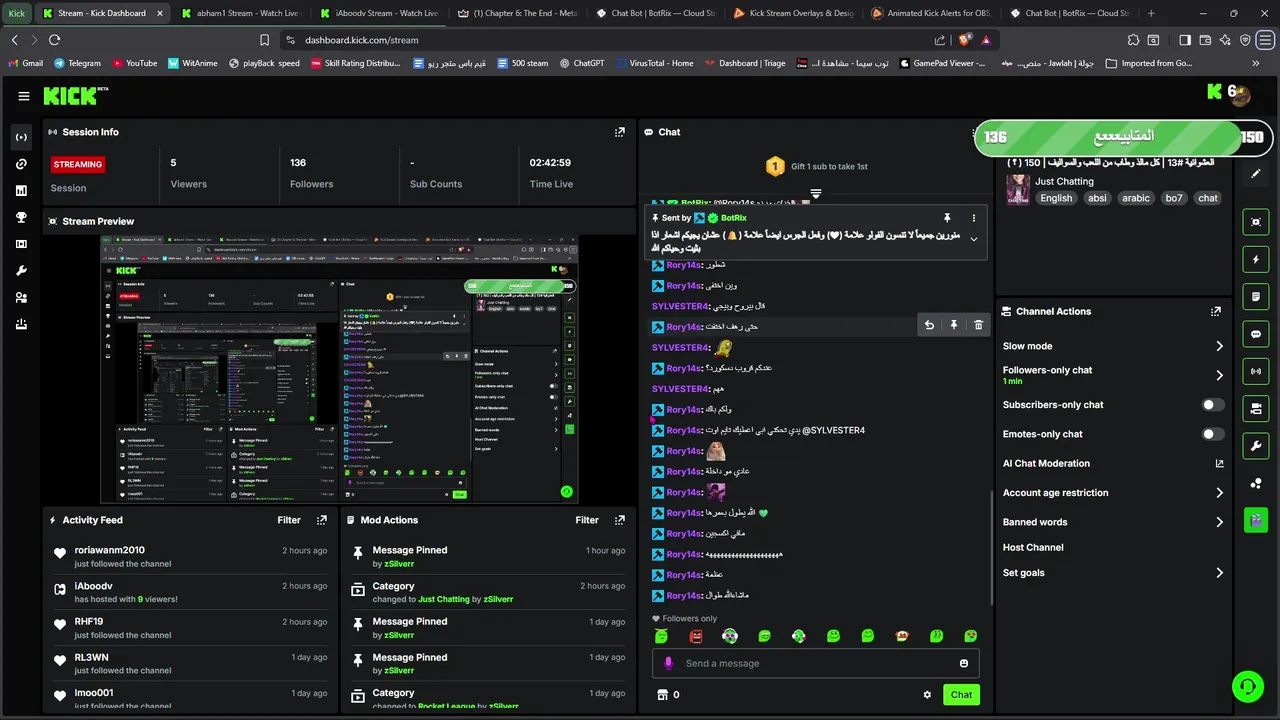
Task: Click green headset support button
Action: pos(1247,687)
